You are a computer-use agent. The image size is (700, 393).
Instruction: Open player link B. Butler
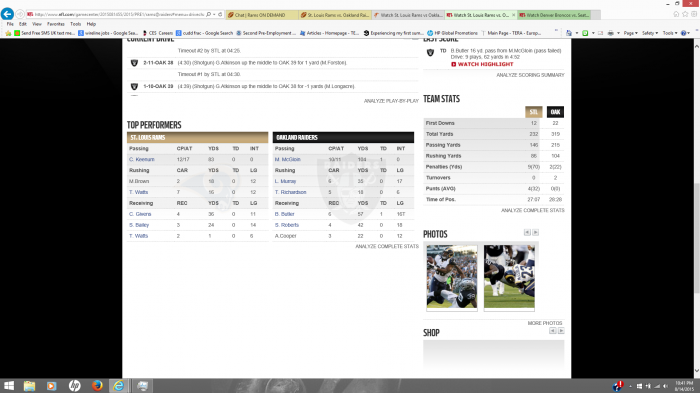[x=284, y=214]
